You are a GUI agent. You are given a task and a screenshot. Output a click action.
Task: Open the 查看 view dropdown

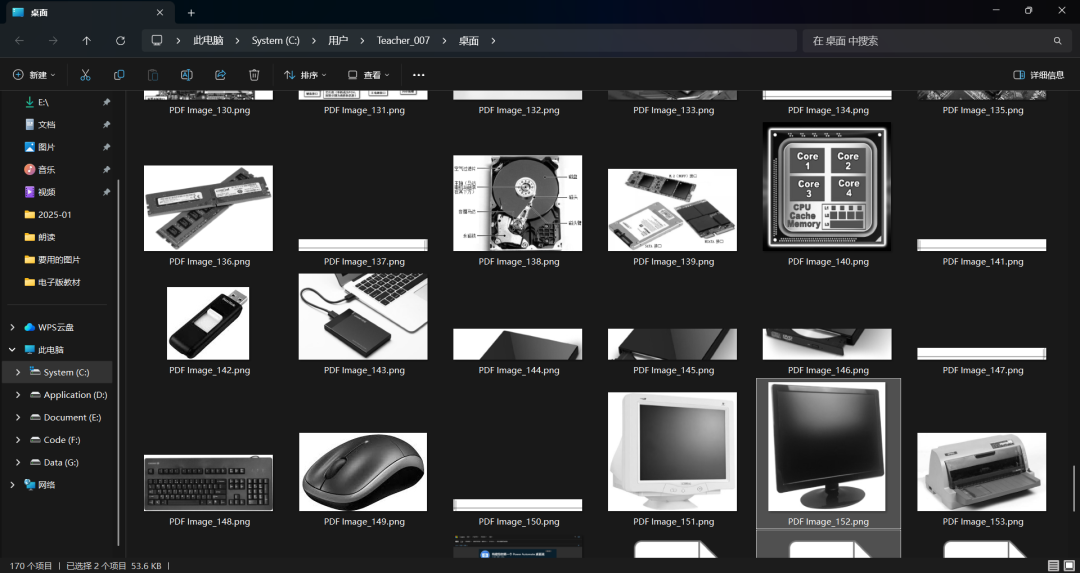click(369, 75)
